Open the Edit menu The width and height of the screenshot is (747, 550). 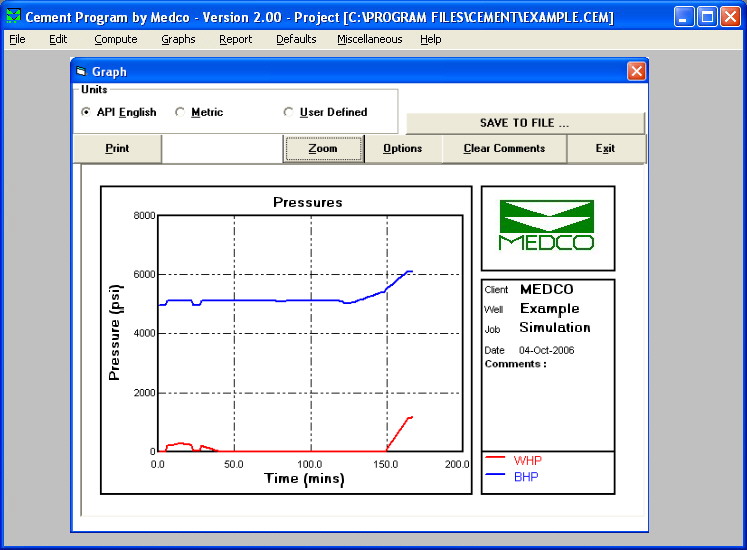click(58, 39)
